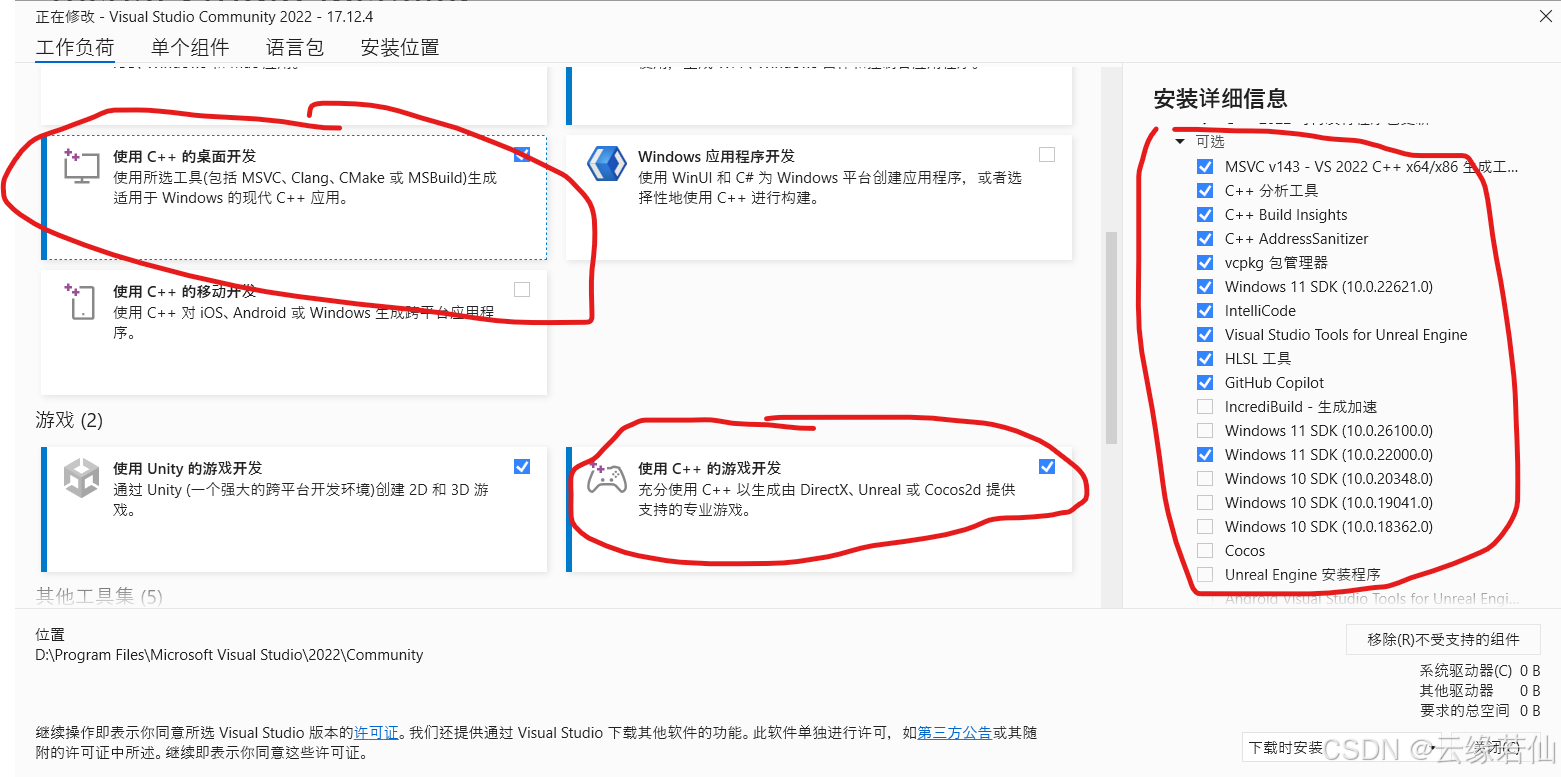1561x777 pixels.
Task: Open the 第三方公告 link
Action: (954, 733)
